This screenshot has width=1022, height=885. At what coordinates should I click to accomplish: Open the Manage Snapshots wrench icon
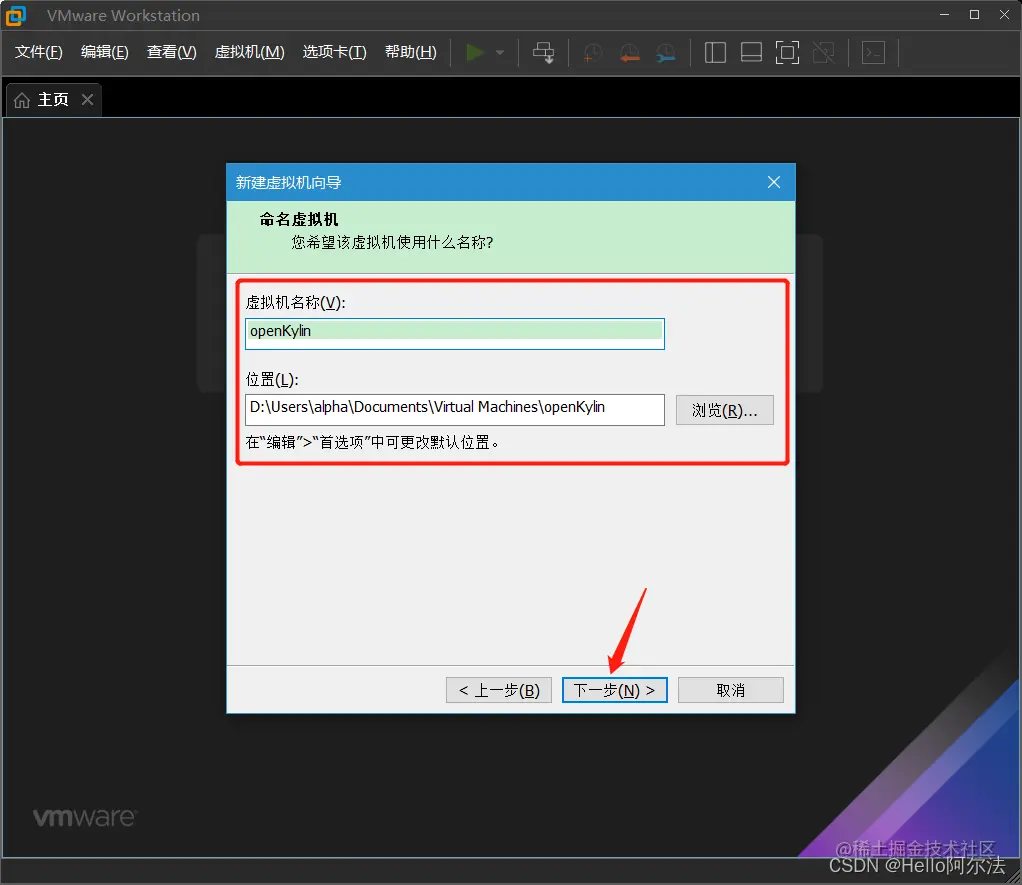tap(665, 52)
